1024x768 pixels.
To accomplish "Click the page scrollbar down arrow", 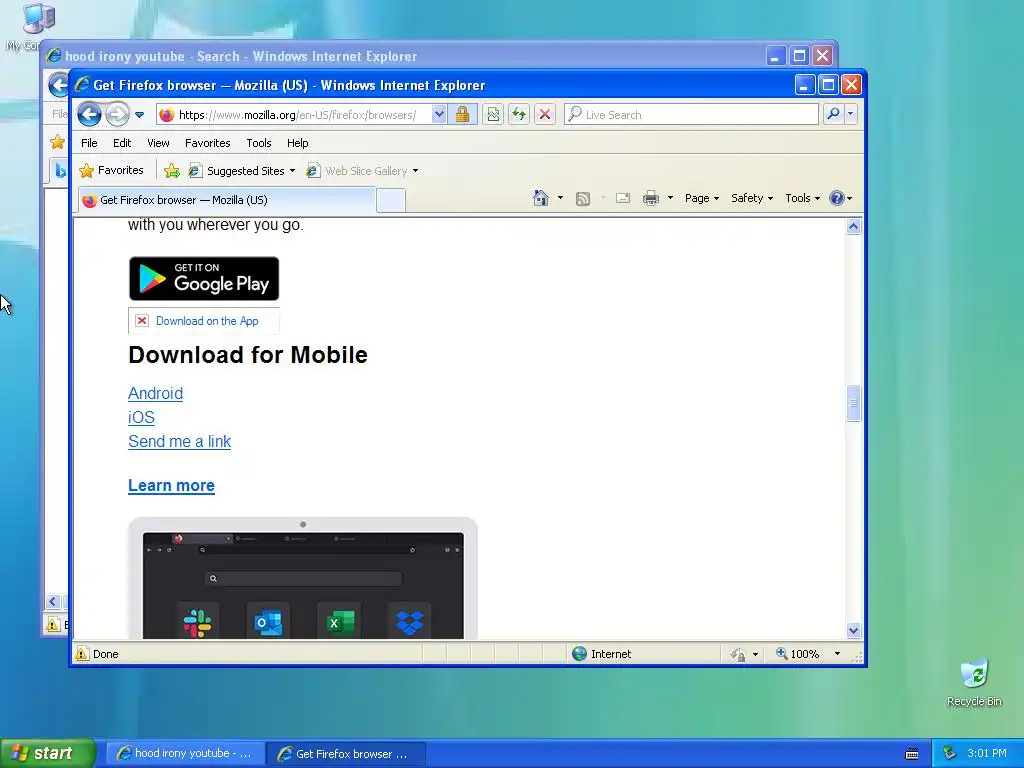I will 854,630.
